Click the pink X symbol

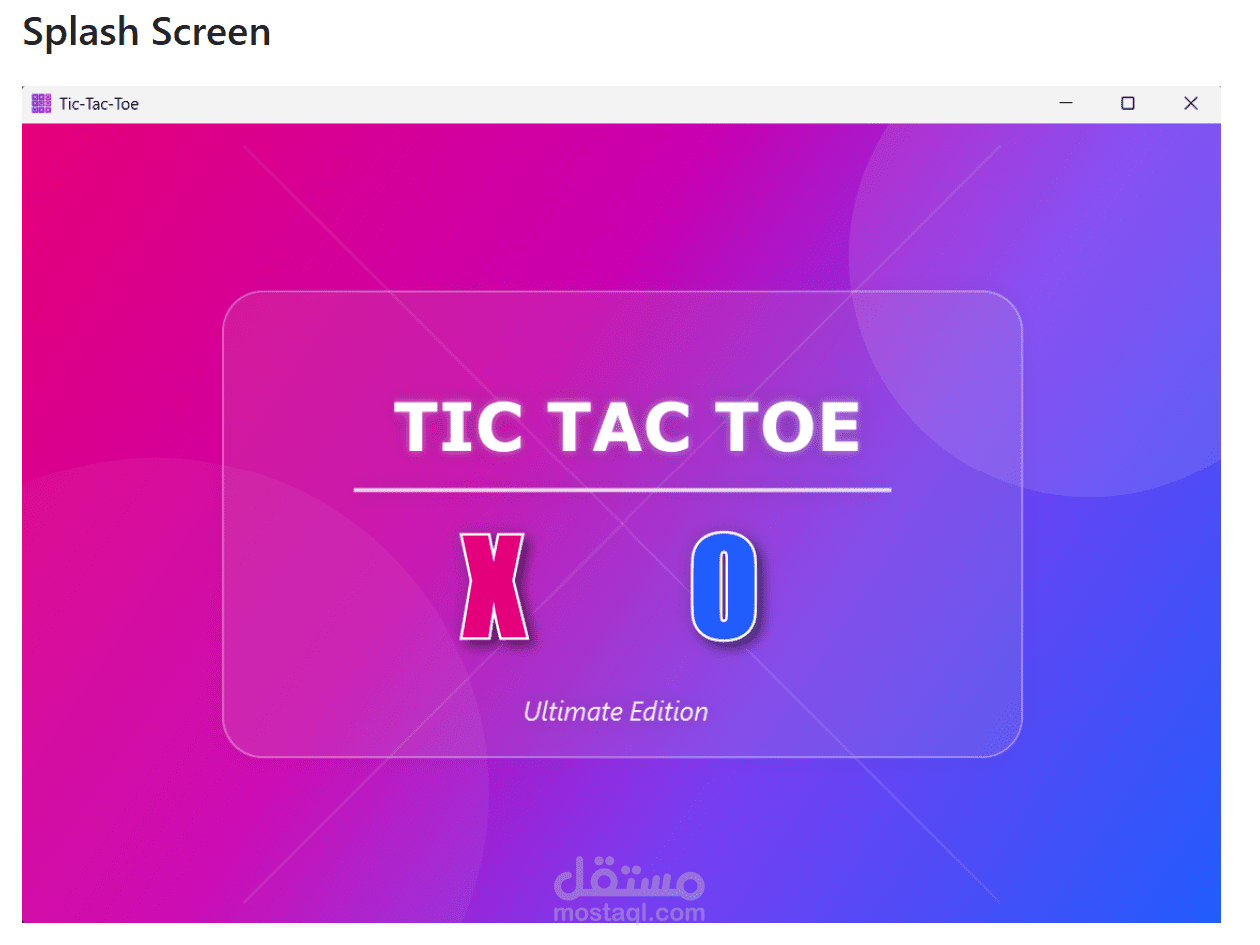492,587
